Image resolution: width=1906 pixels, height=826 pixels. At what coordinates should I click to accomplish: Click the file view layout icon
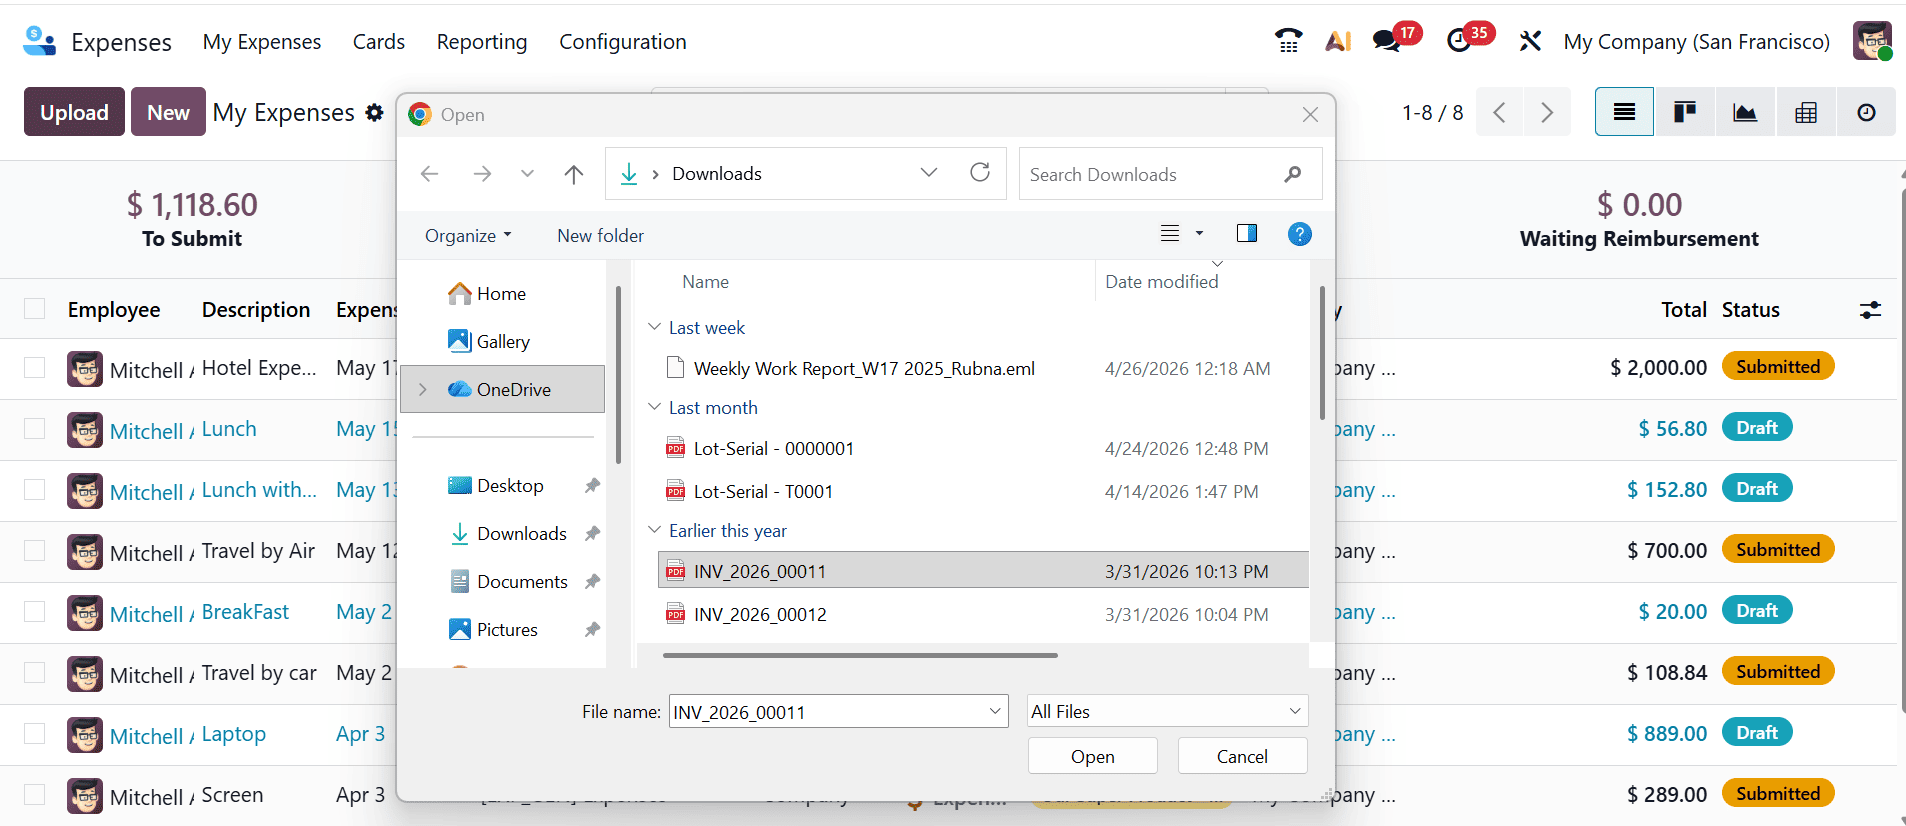coord(1170,234)
